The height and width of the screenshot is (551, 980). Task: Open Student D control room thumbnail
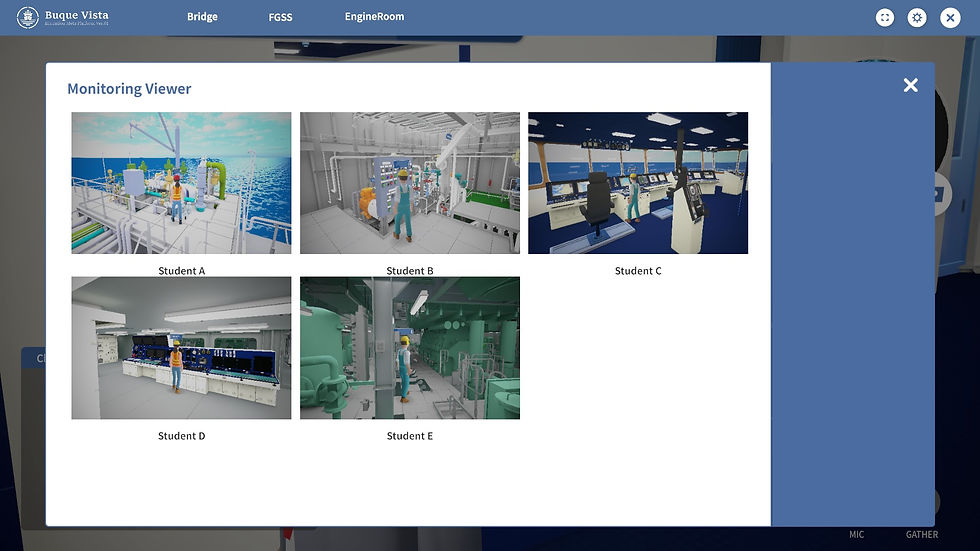[181, 348]
